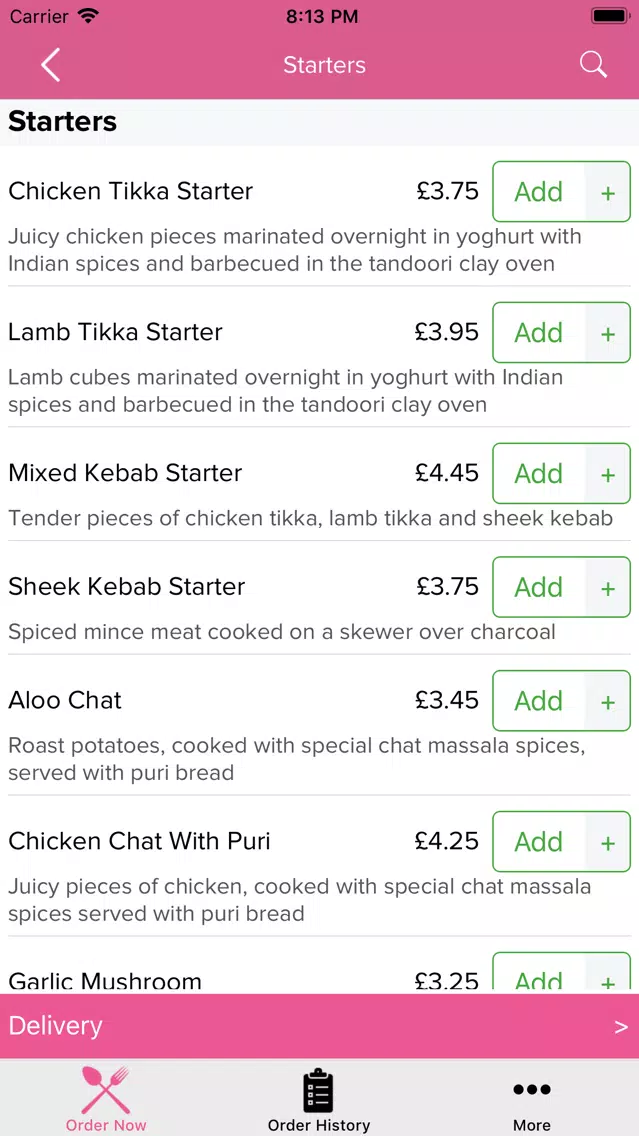
Task: Tap the Delivery label in pink bar
Action: point(56,1026)
